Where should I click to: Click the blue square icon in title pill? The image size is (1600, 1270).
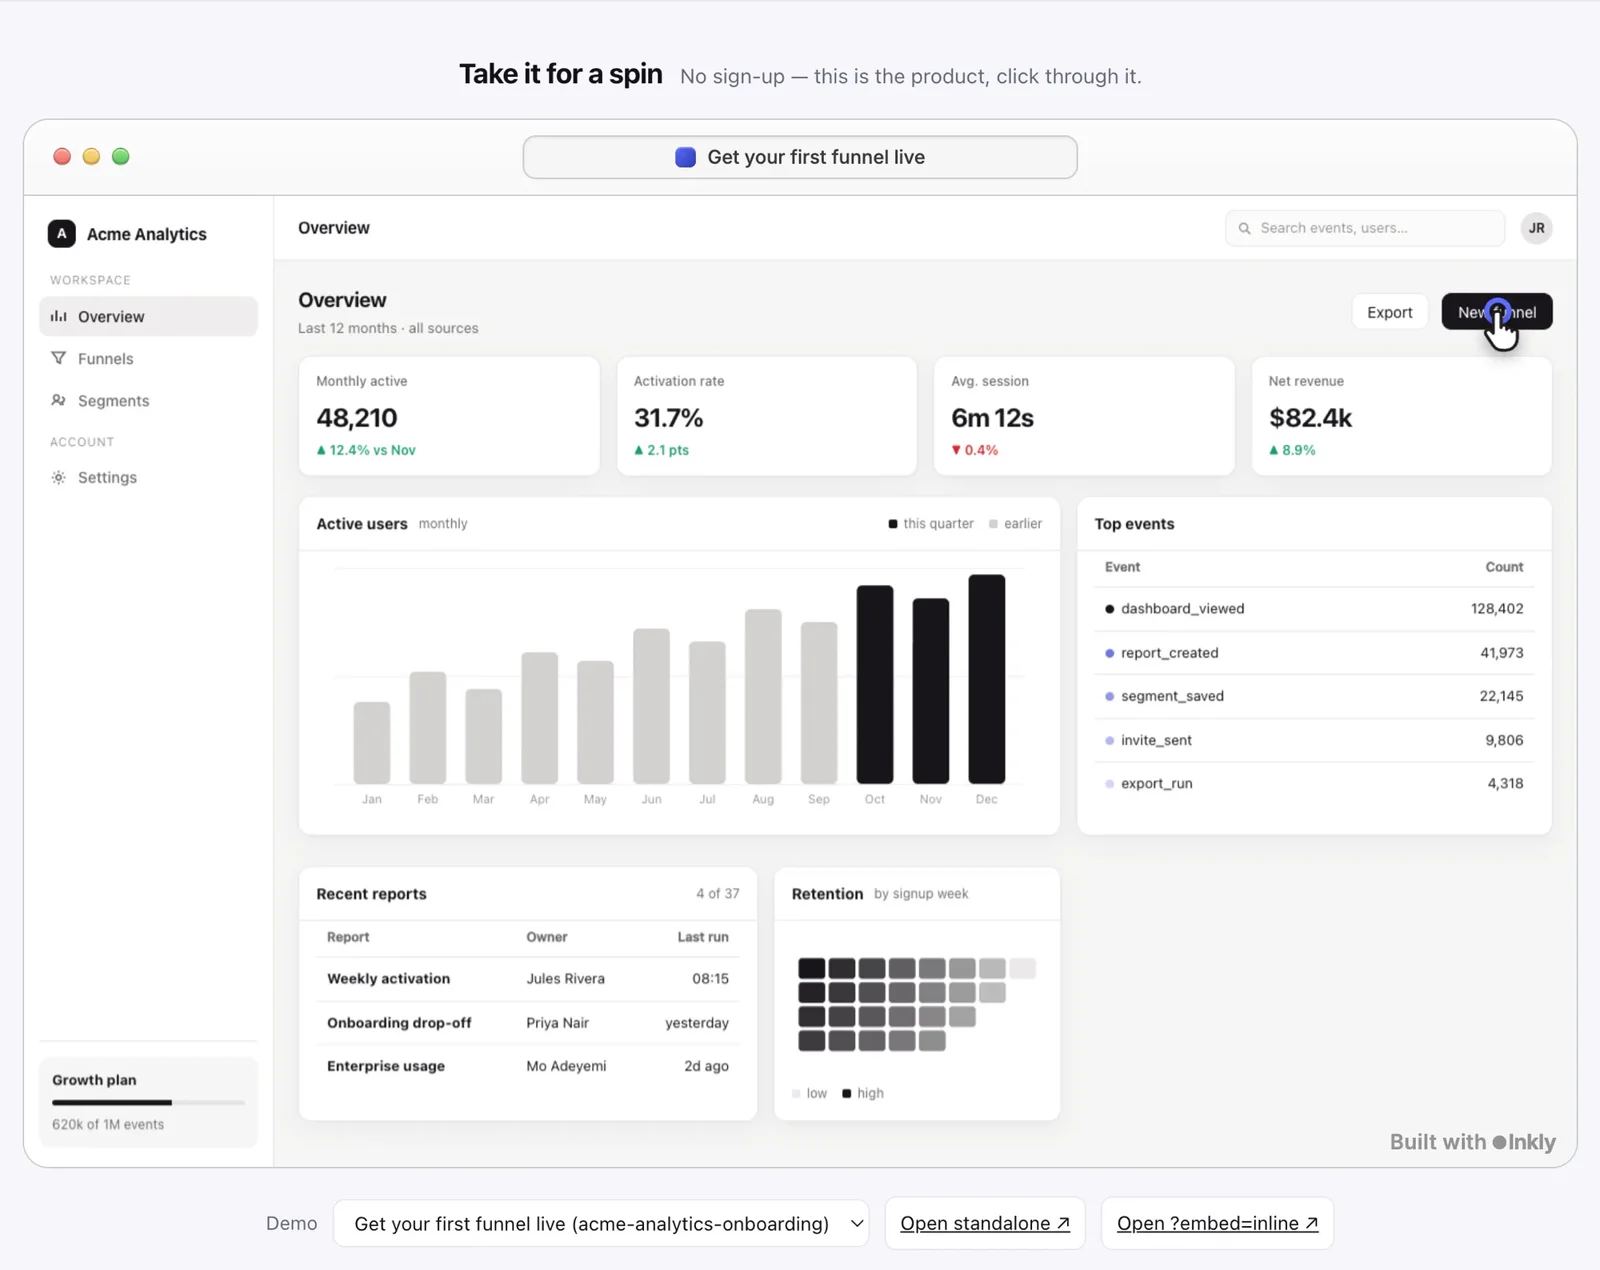685,157
